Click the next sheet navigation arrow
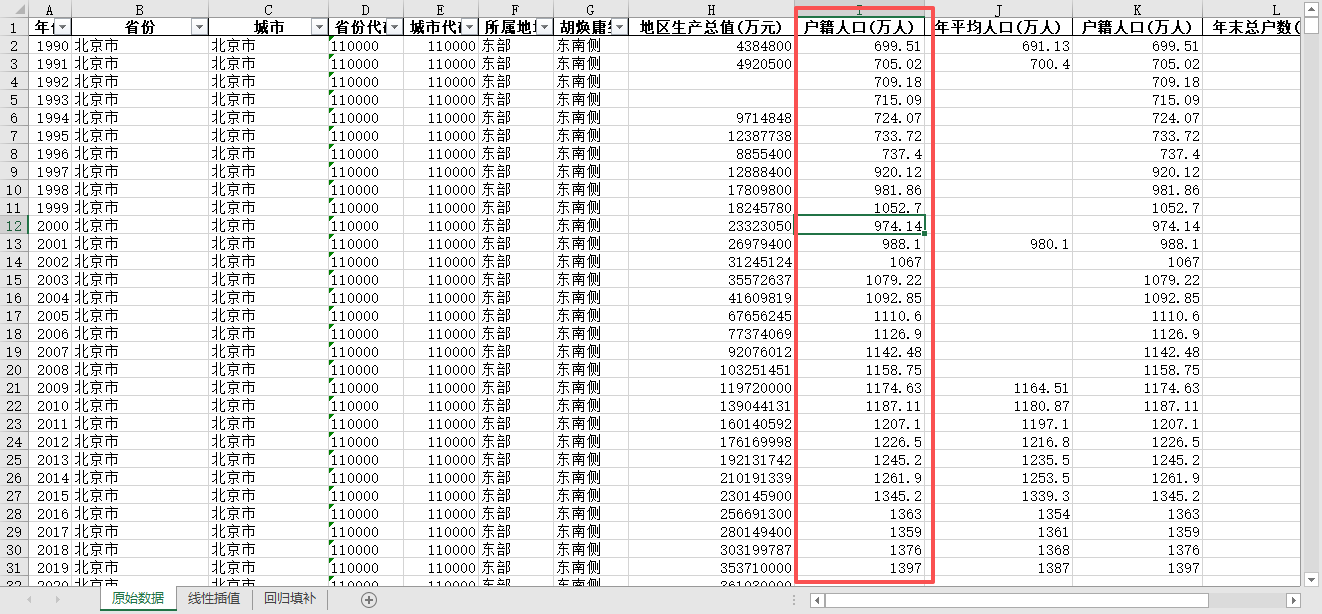 pos(57,600)
